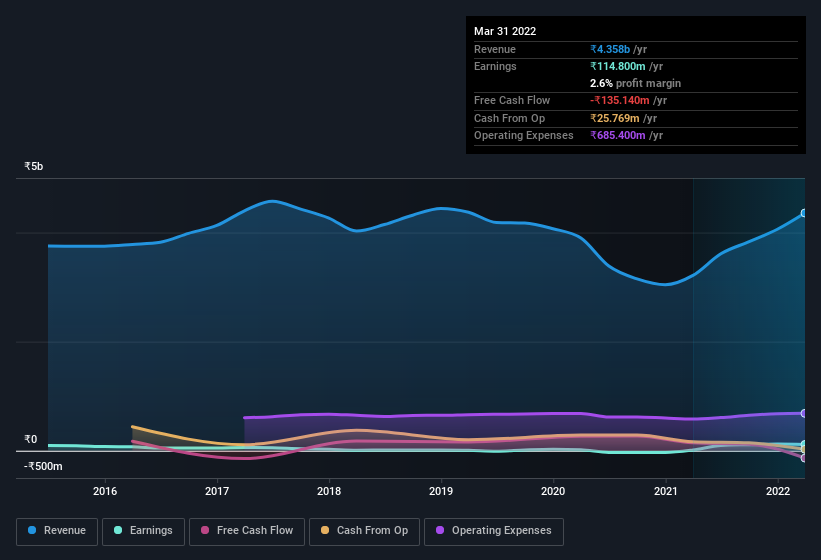Screen dimensions: 821x560
Task: Click the -₹500m y-axis label
Action: (x=43, y=466)
